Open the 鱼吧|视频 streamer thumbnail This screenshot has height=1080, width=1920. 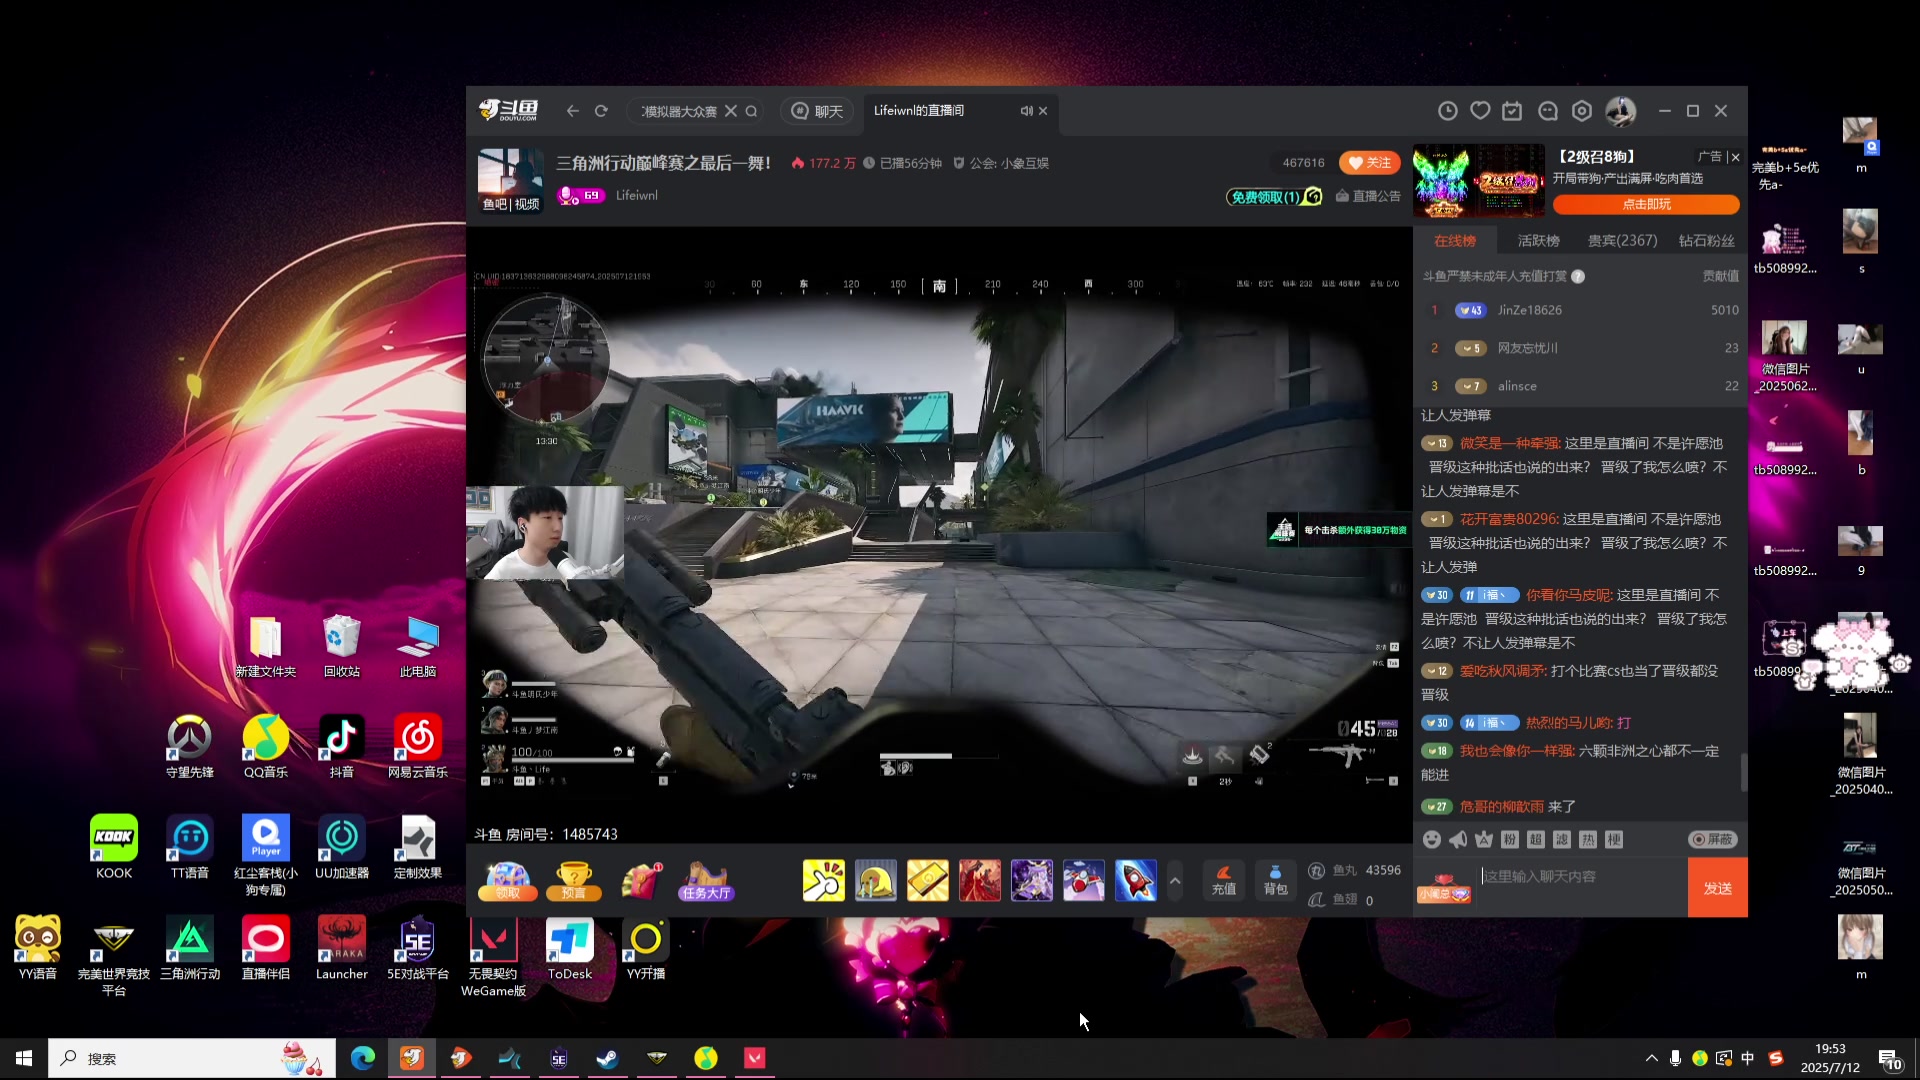[x=510, y=181]
